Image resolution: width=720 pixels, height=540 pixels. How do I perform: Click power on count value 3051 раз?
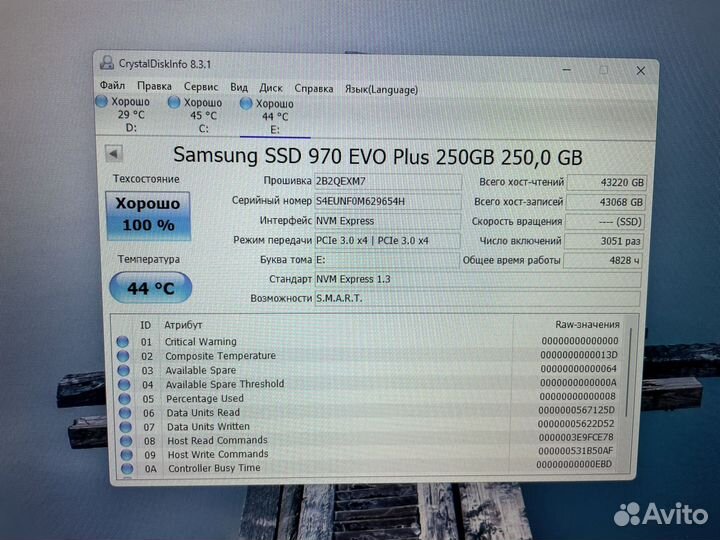click(x=603, y=241)
